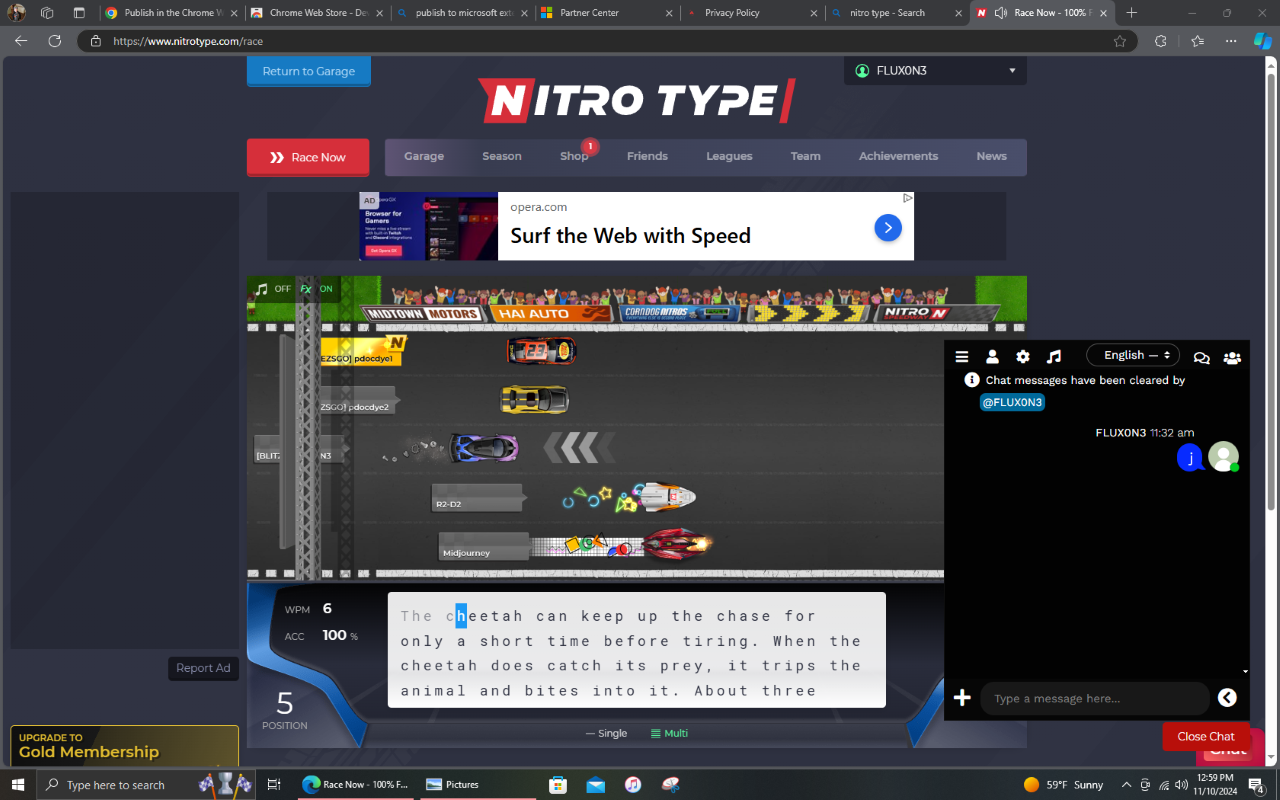The image size is (1280, 800).
Task: Send chat message with arrow icon
Action: coord(1227,698)
